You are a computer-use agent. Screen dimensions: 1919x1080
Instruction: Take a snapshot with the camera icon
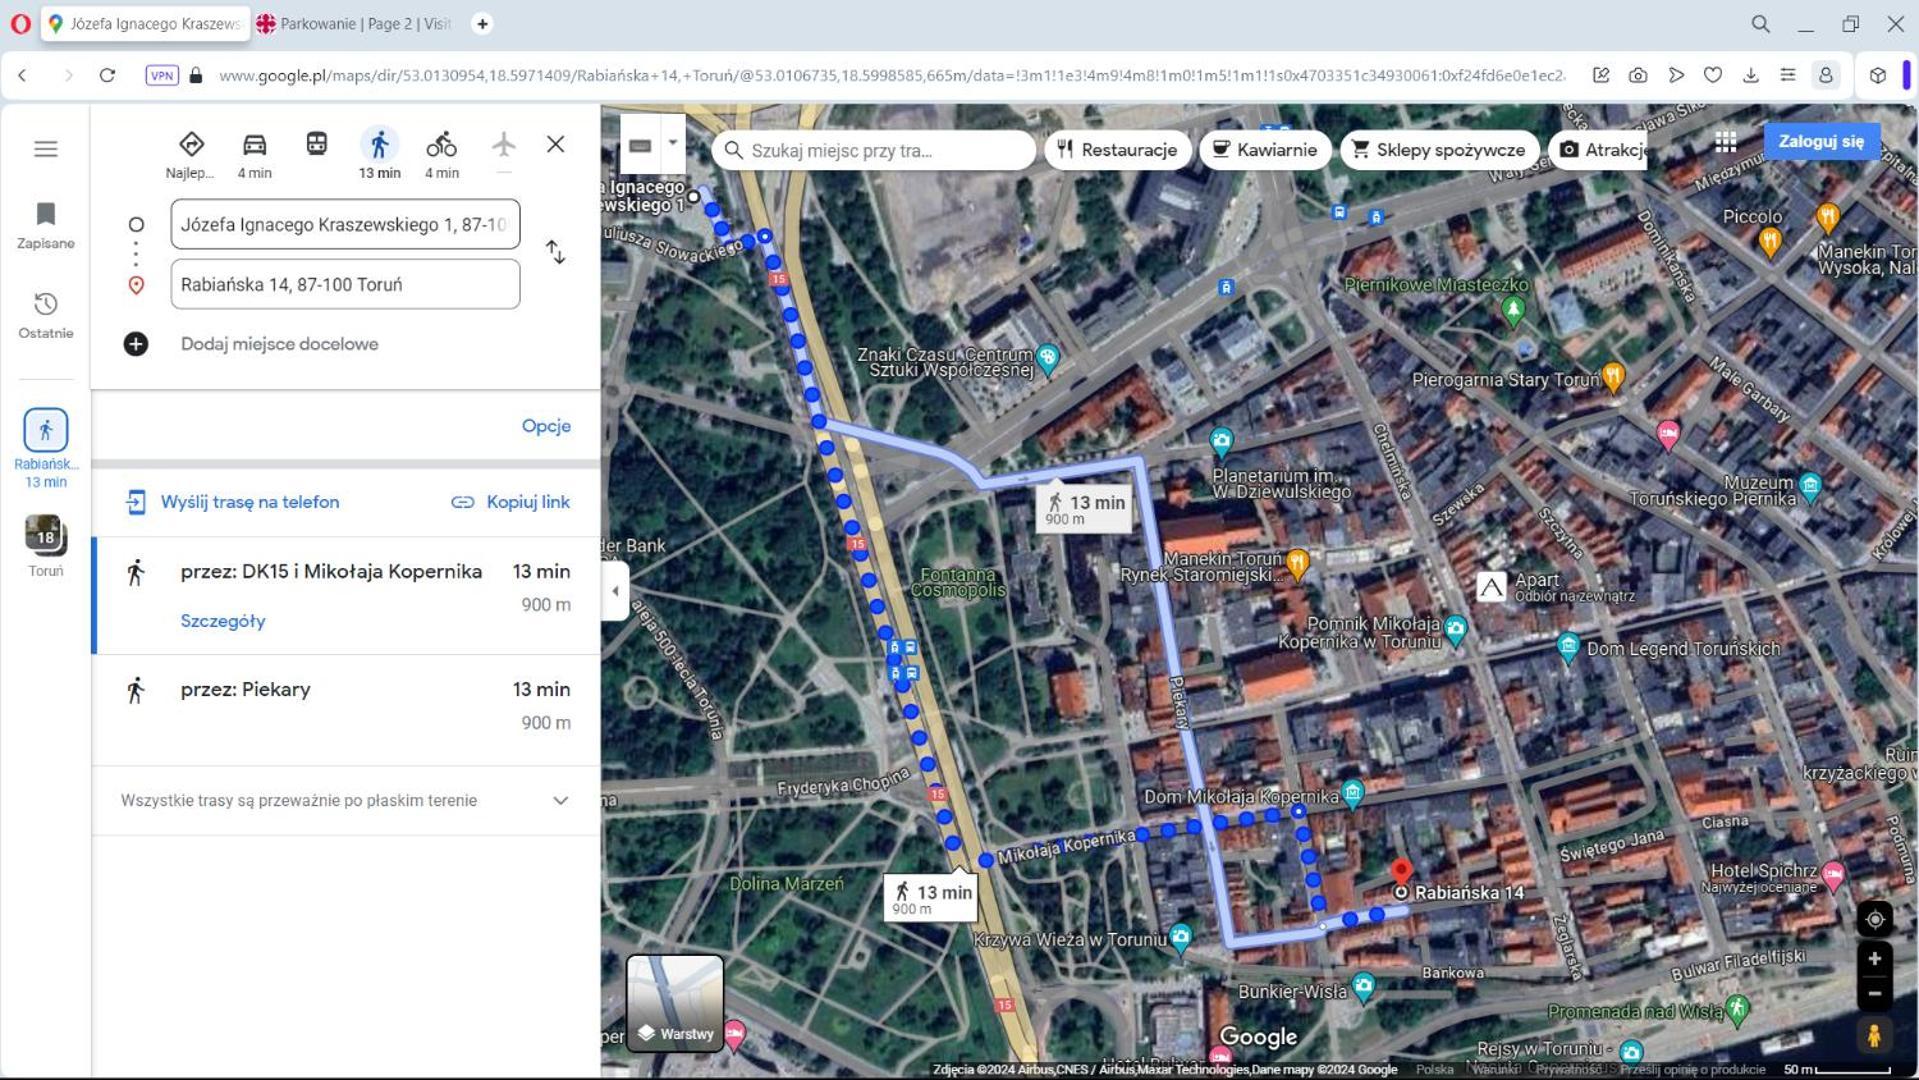click(x=1638, y=75)
